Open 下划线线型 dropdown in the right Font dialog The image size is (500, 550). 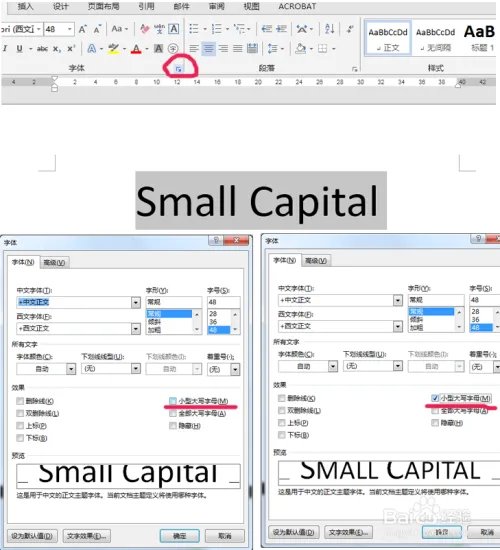(x=398, y=366)
